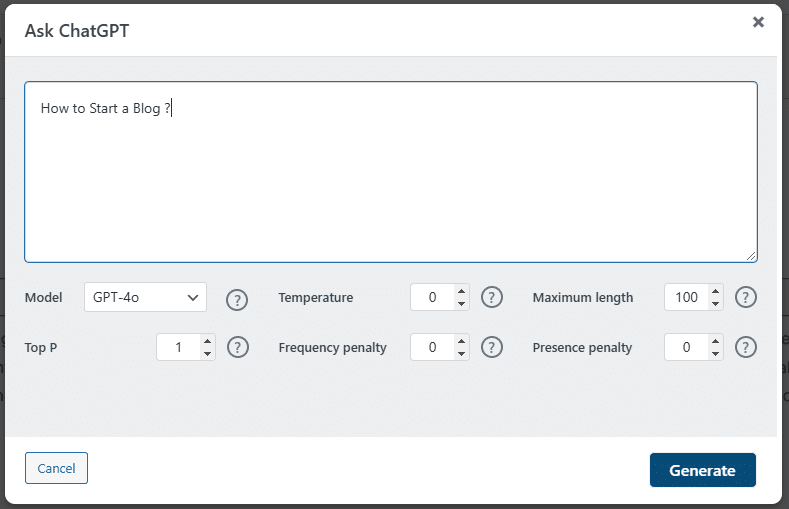Click the Top P number field
789x509 pixels.
click(186, 347)
